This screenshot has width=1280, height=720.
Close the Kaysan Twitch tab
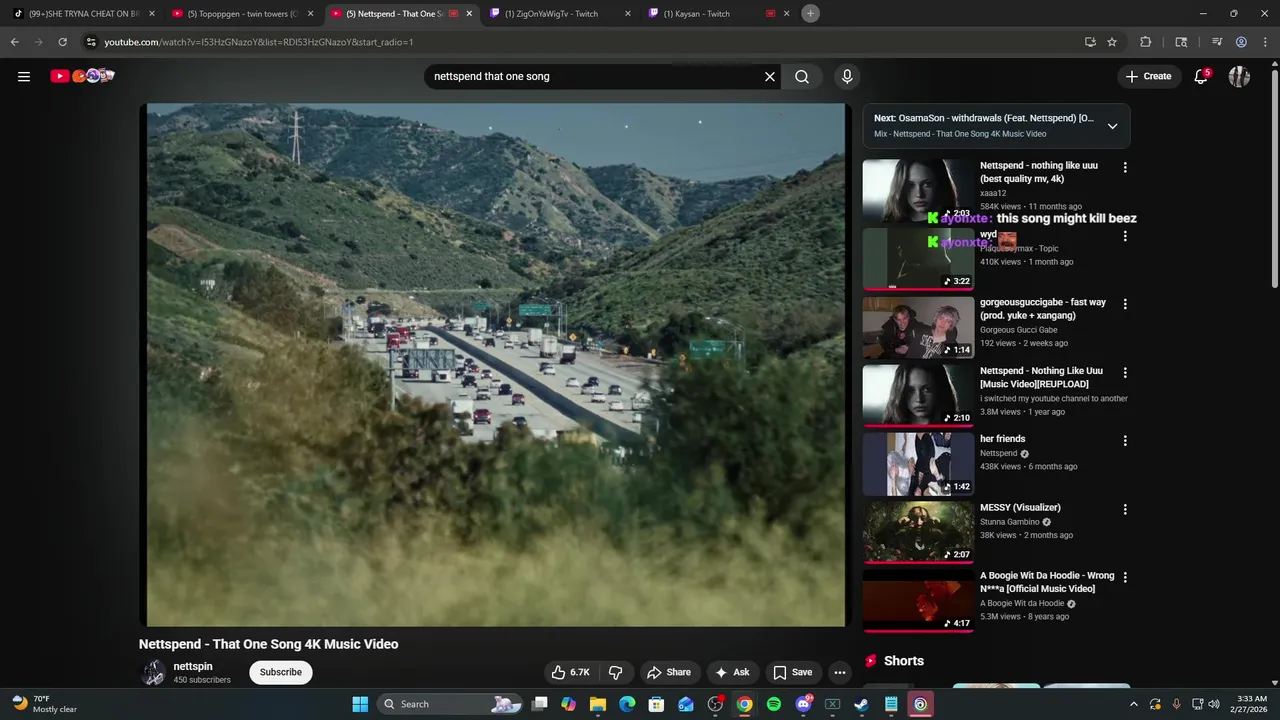click(787, 14)
